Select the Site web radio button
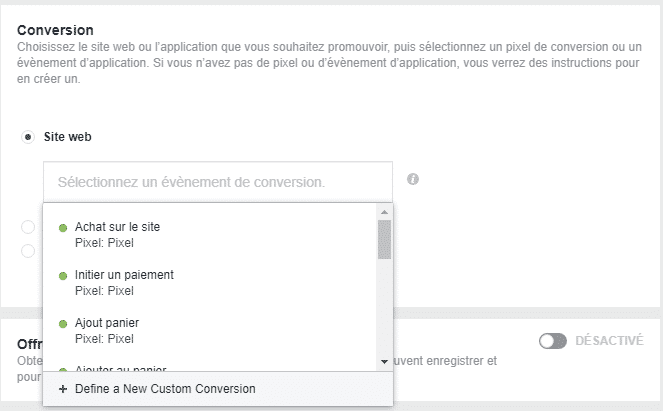The height and width of the screenshot is (411, 663). pos(28,136)
